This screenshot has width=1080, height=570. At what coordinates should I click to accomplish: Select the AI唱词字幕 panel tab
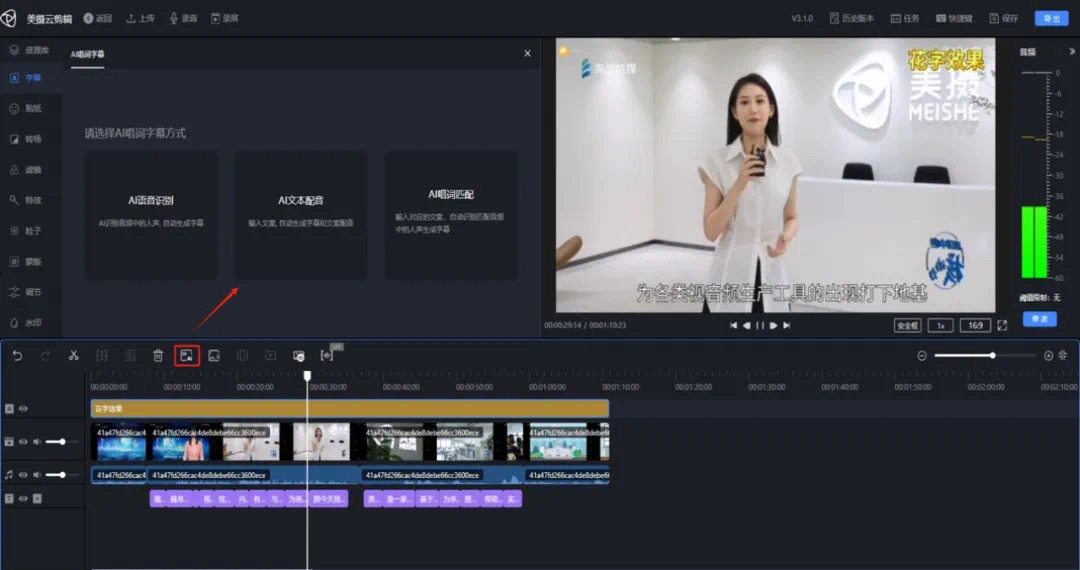pos(87,54)
